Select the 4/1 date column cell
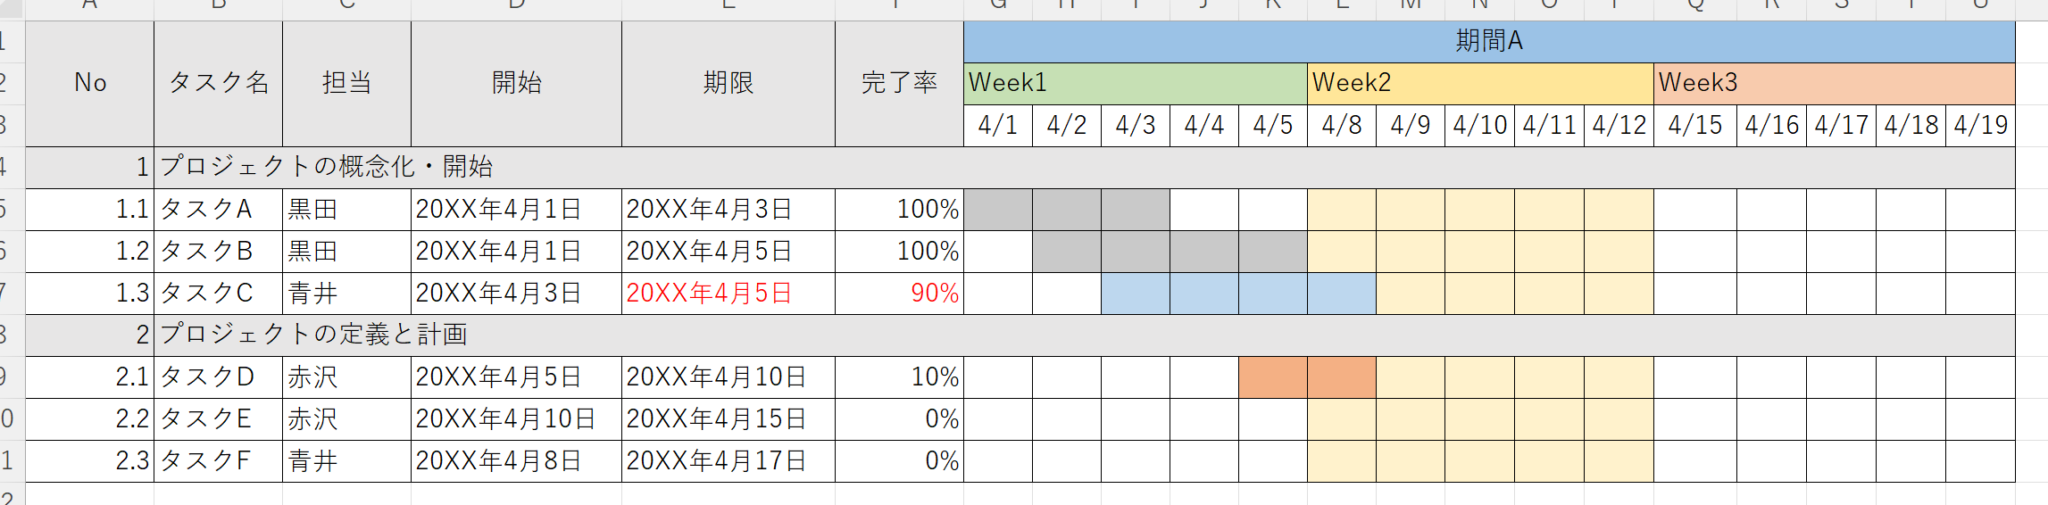This screenshot has width=2048, height=505. (997, 125)
